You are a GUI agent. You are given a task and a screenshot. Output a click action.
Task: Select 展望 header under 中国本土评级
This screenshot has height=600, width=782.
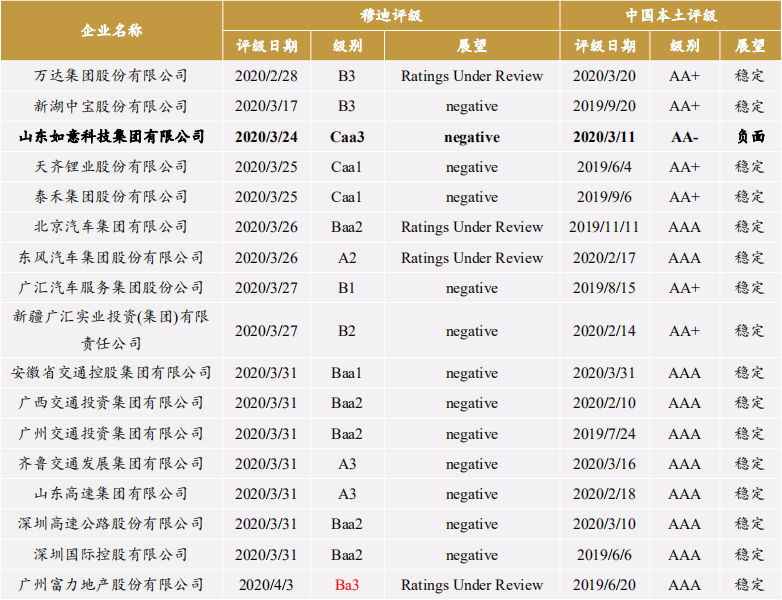[x=750, y=46]
